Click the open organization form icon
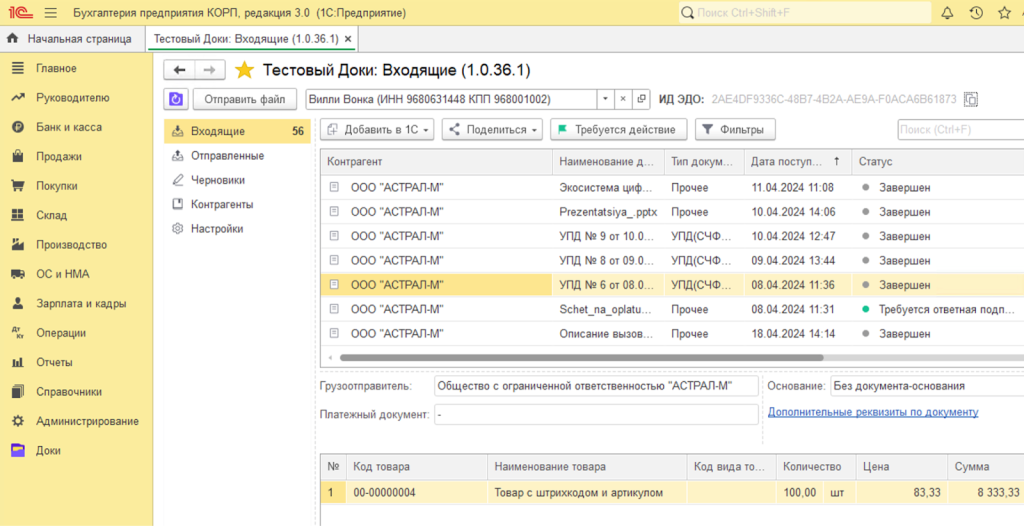 pyautogui.click(x=642, y=99)
